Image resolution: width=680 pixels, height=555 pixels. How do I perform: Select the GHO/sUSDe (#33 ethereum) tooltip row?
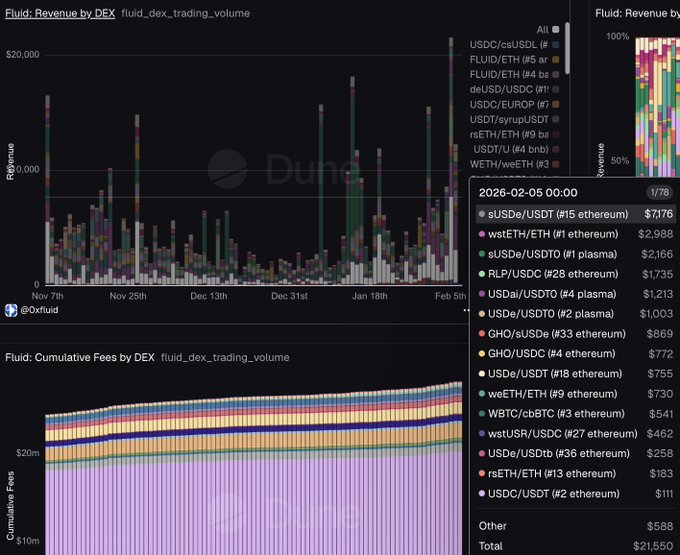click(575, 334)
